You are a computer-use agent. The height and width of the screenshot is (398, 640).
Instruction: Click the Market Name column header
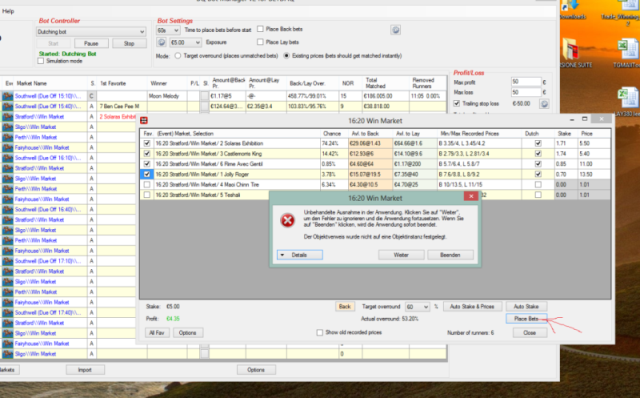tap(50, 83)
